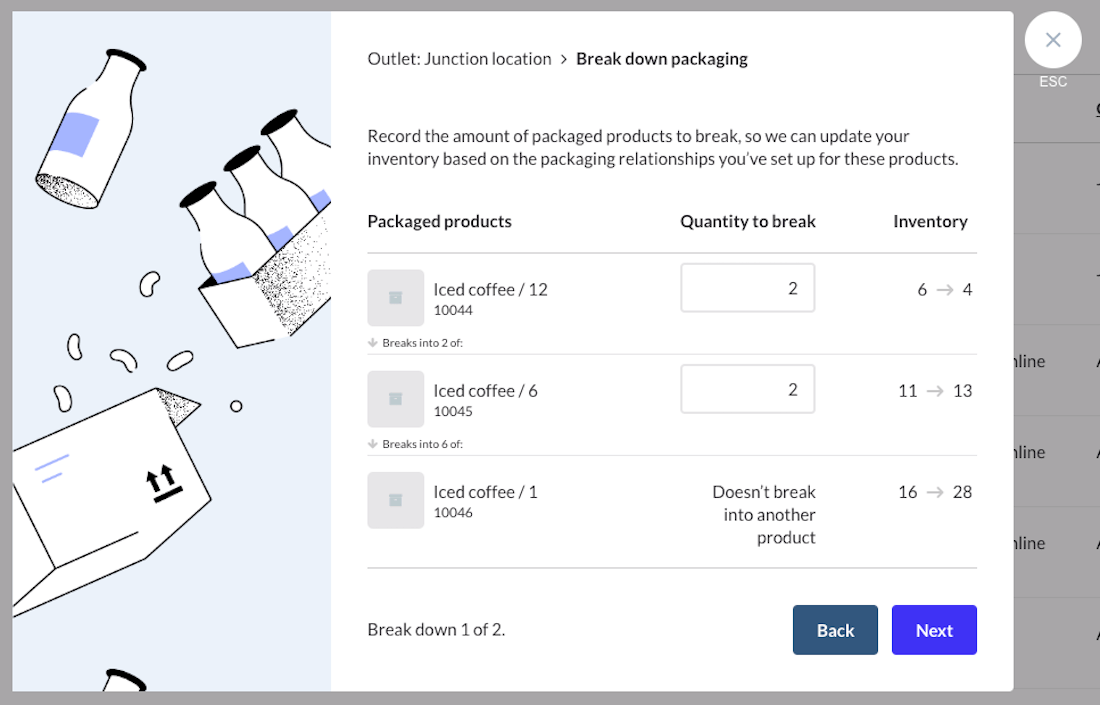Close the dialog with the X button
Image resolution: width=1100 pixels, height=705 pixels.
[1053, 40]
